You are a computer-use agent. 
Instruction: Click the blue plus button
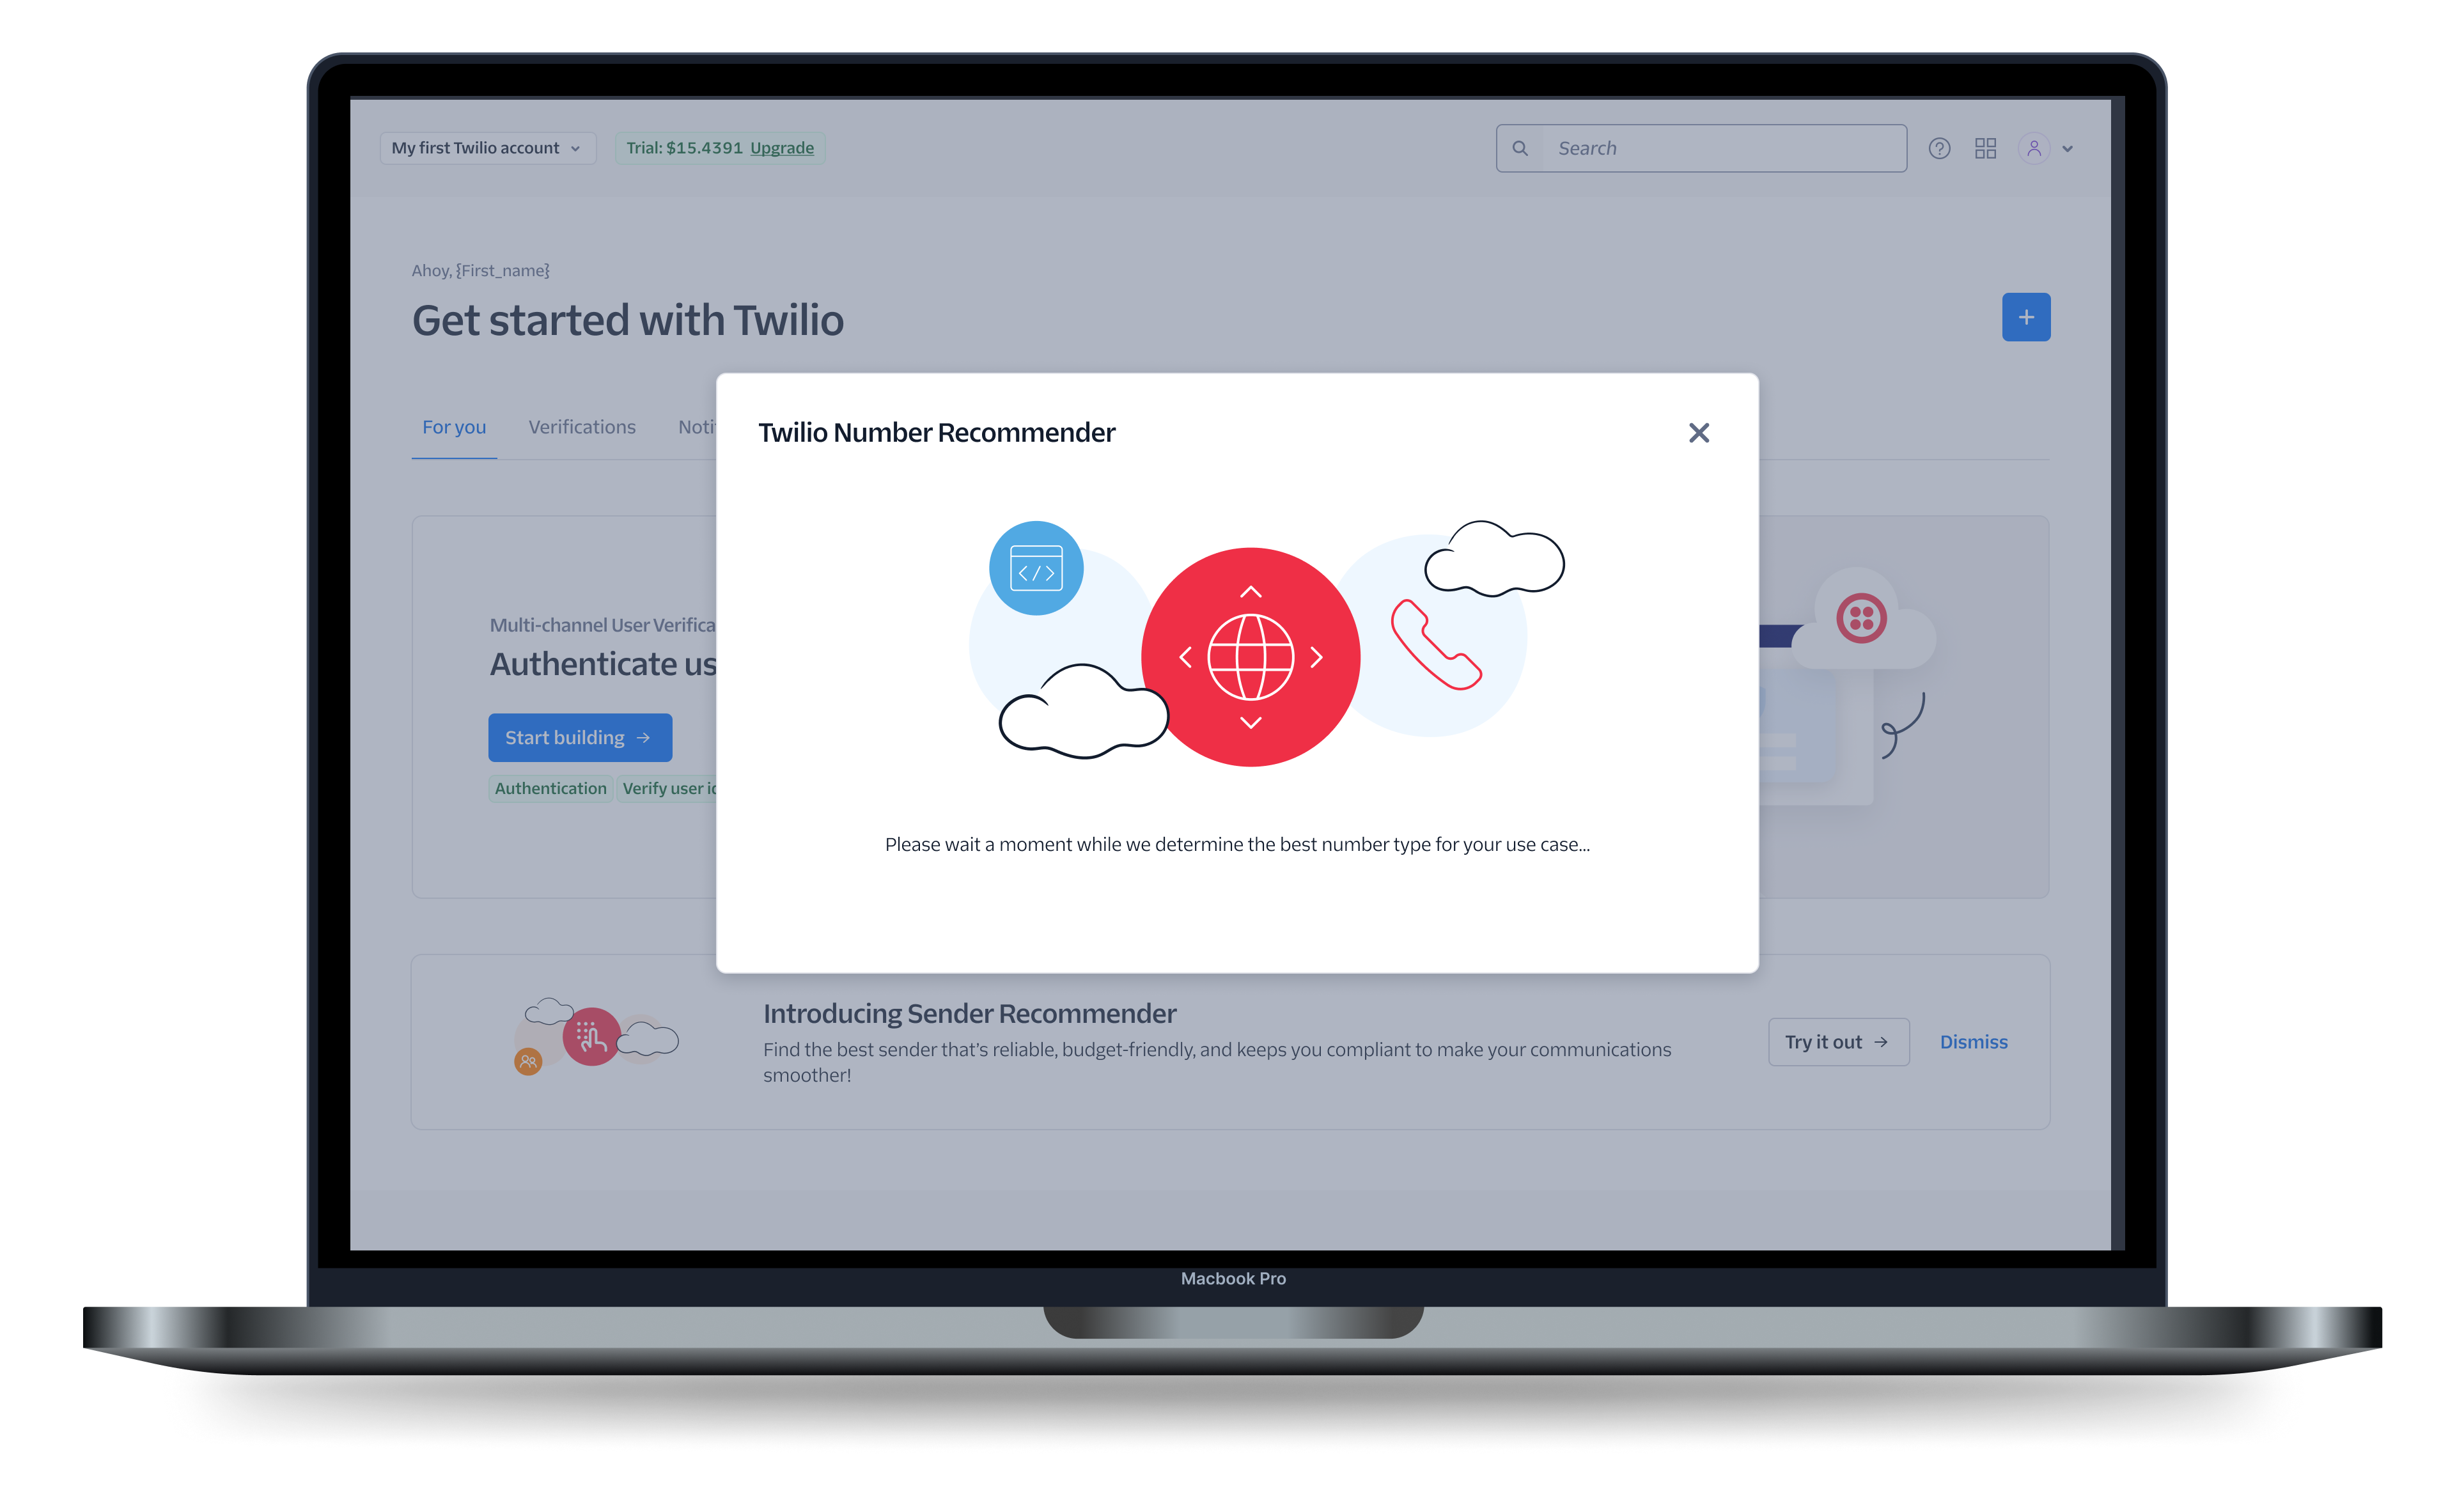pyautogui.click(x=2026, y=317)
